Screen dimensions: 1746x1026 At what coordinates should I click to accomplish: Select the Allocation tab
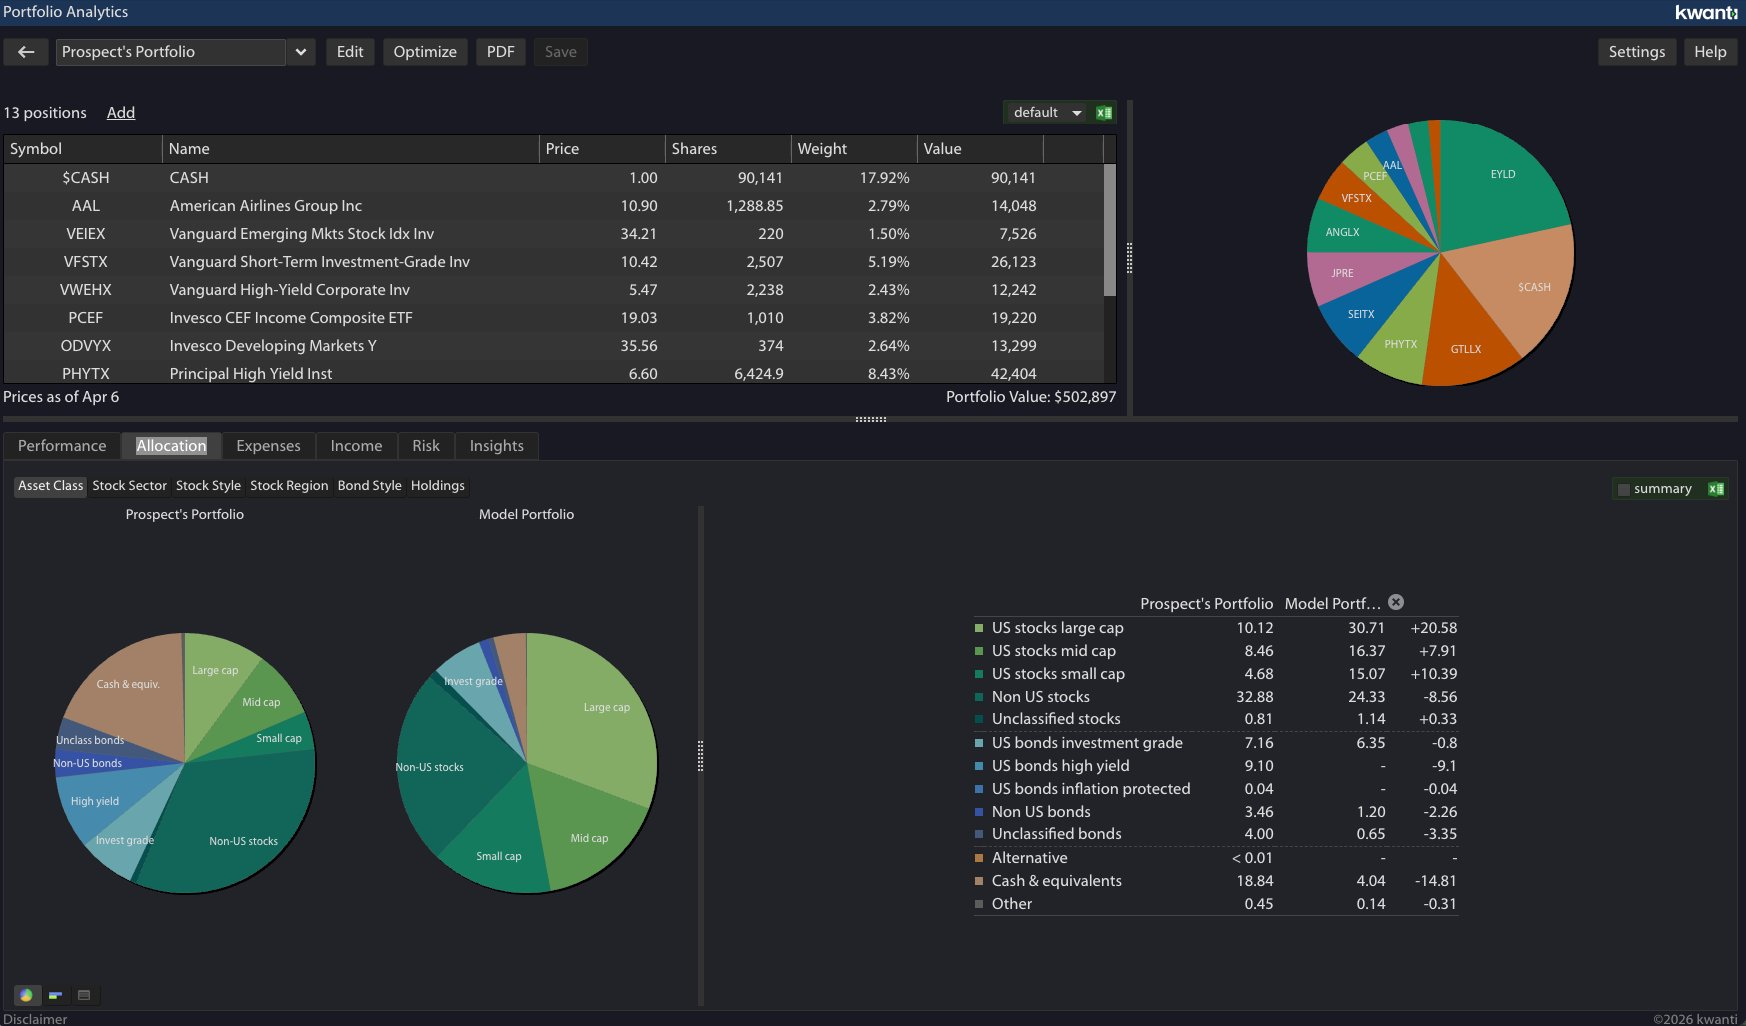pos(171,446)
